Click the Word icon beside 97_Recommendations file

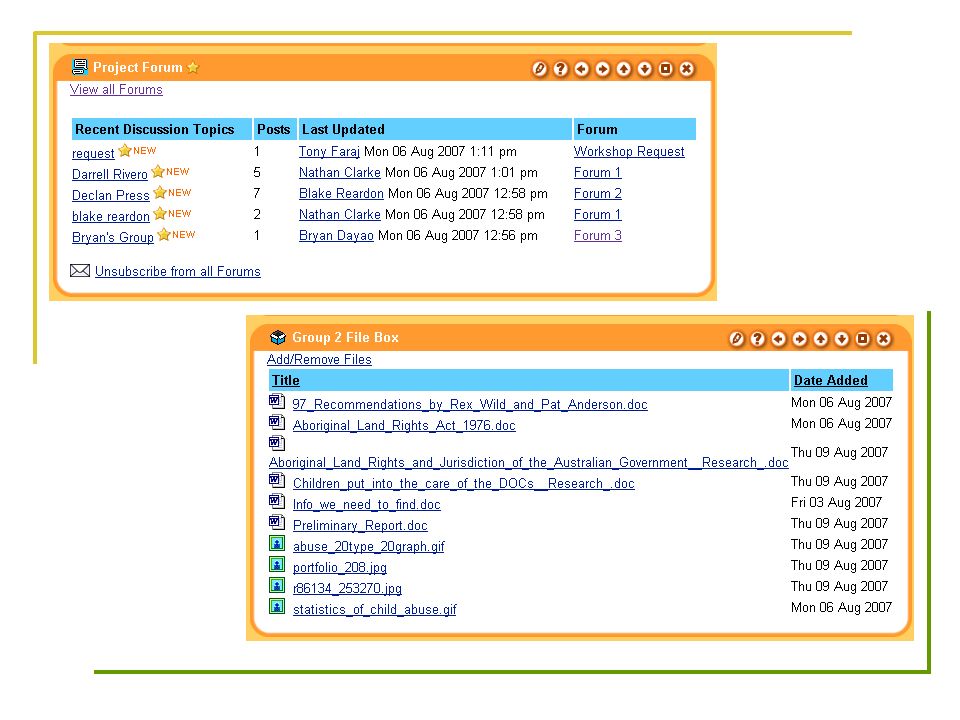click(x=277, y=402)
